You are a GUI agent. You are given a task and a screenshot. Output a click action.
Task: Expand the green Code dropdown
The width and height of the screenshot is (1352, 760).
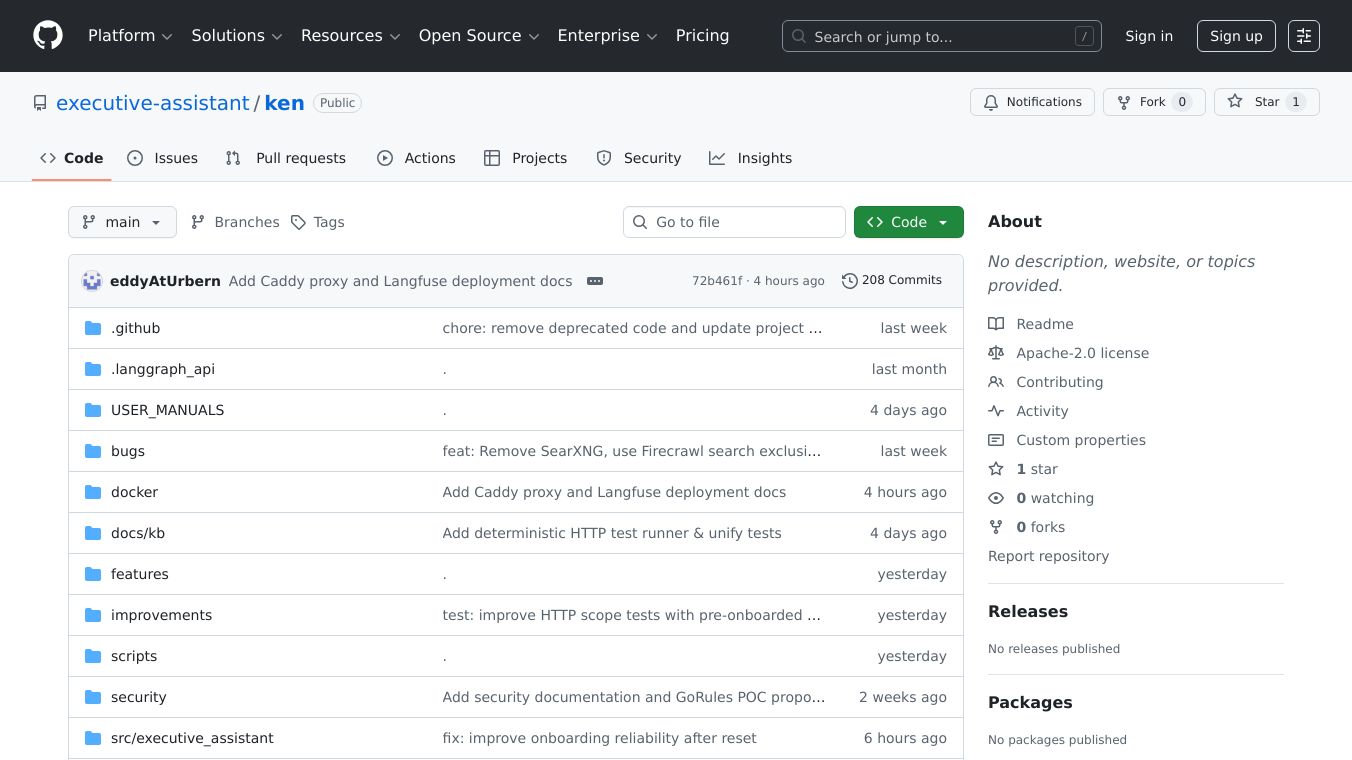point(908,222)
